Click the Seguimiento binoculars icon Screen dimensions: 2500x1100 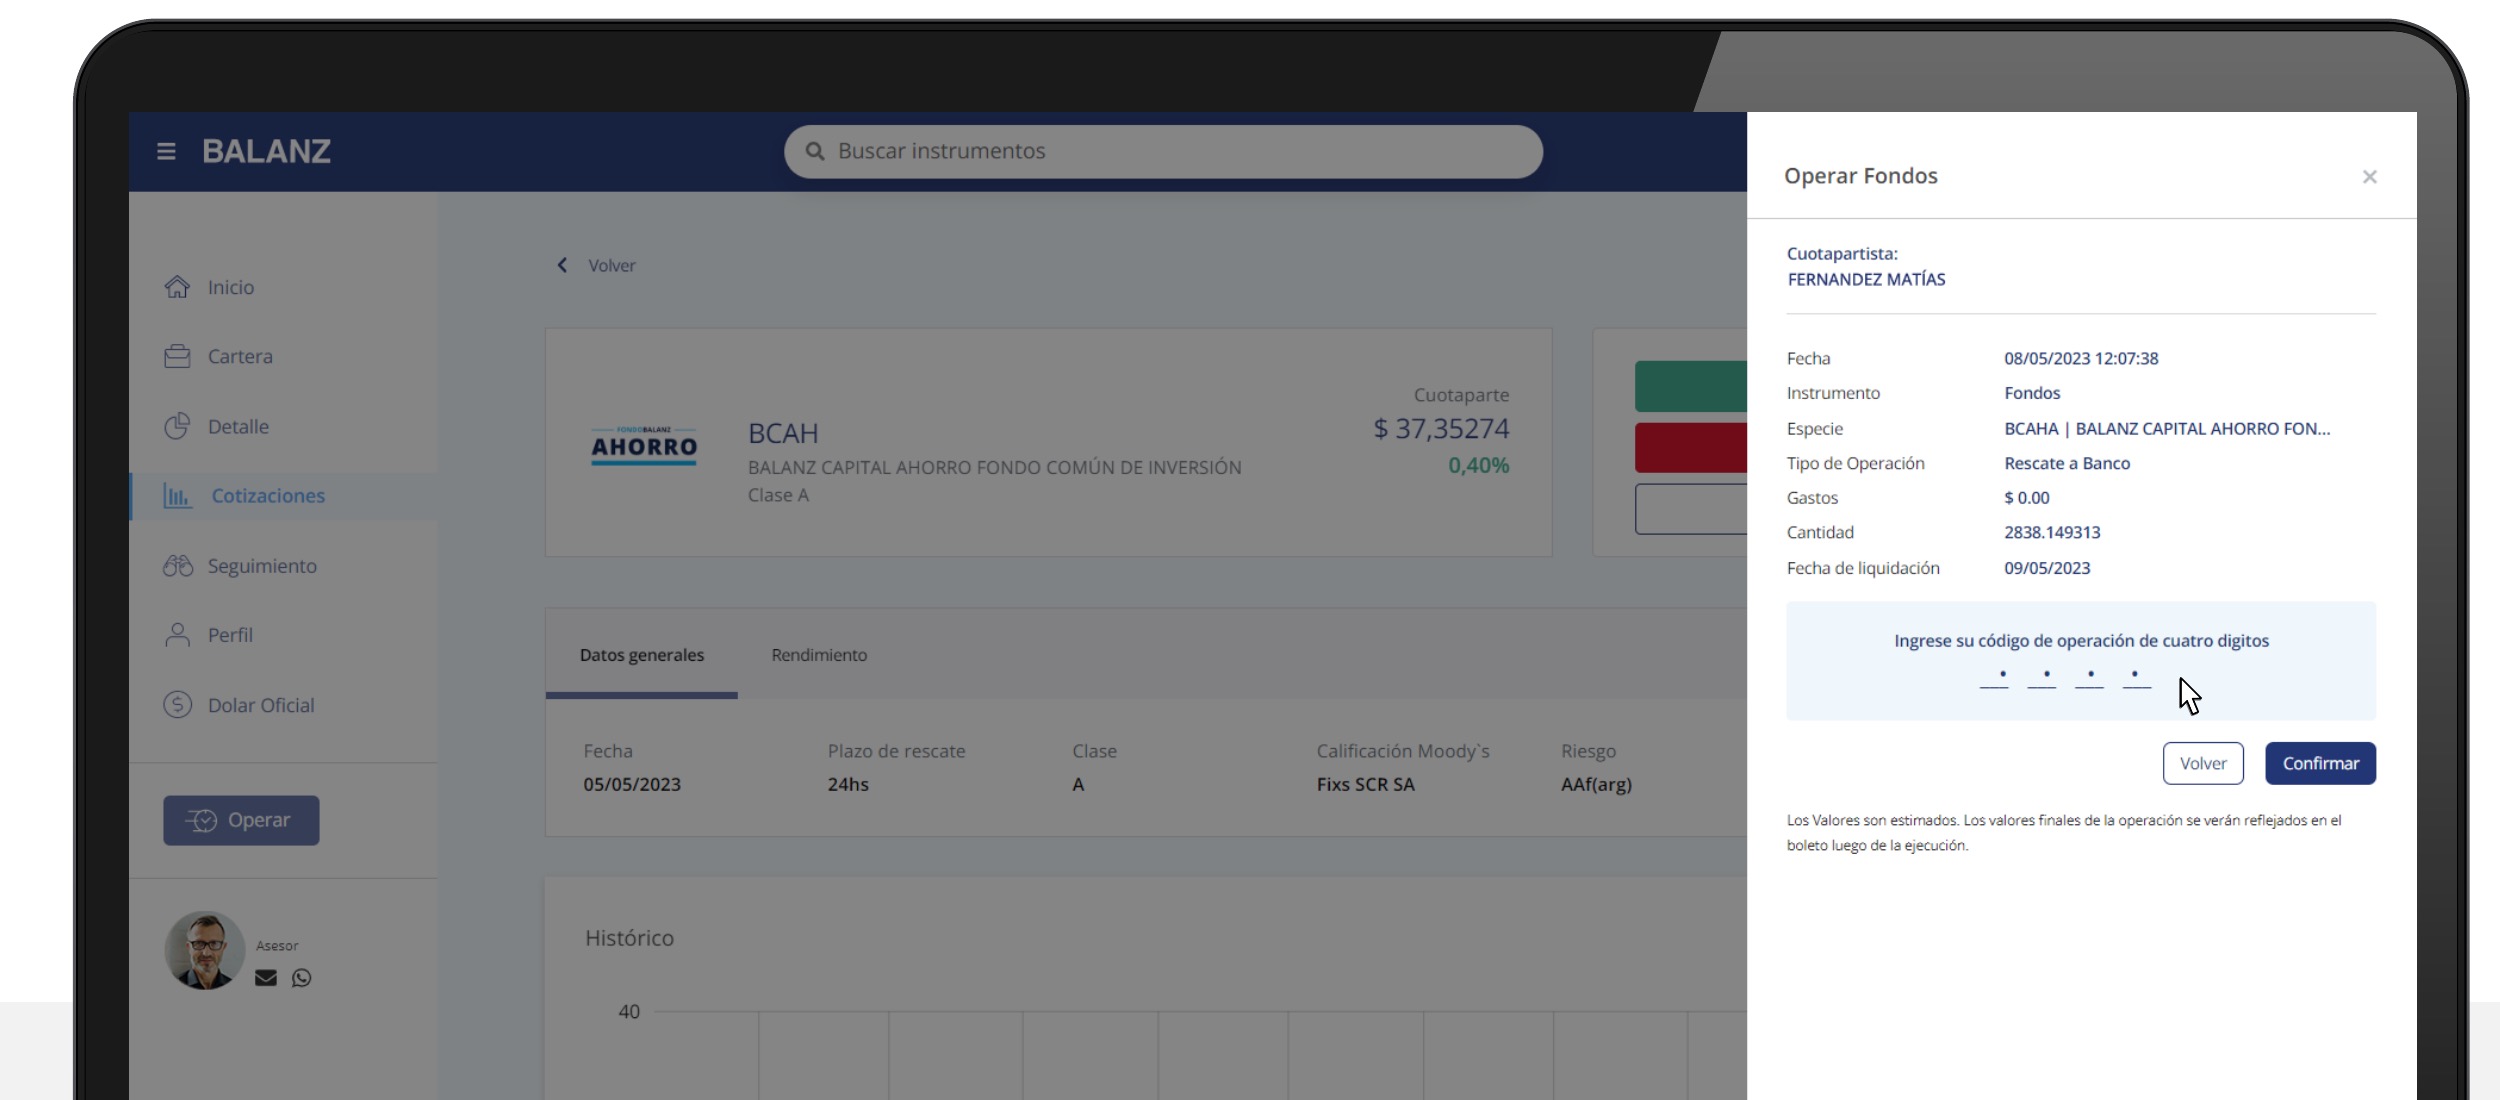pyautogui.click(x=178, y=566)
